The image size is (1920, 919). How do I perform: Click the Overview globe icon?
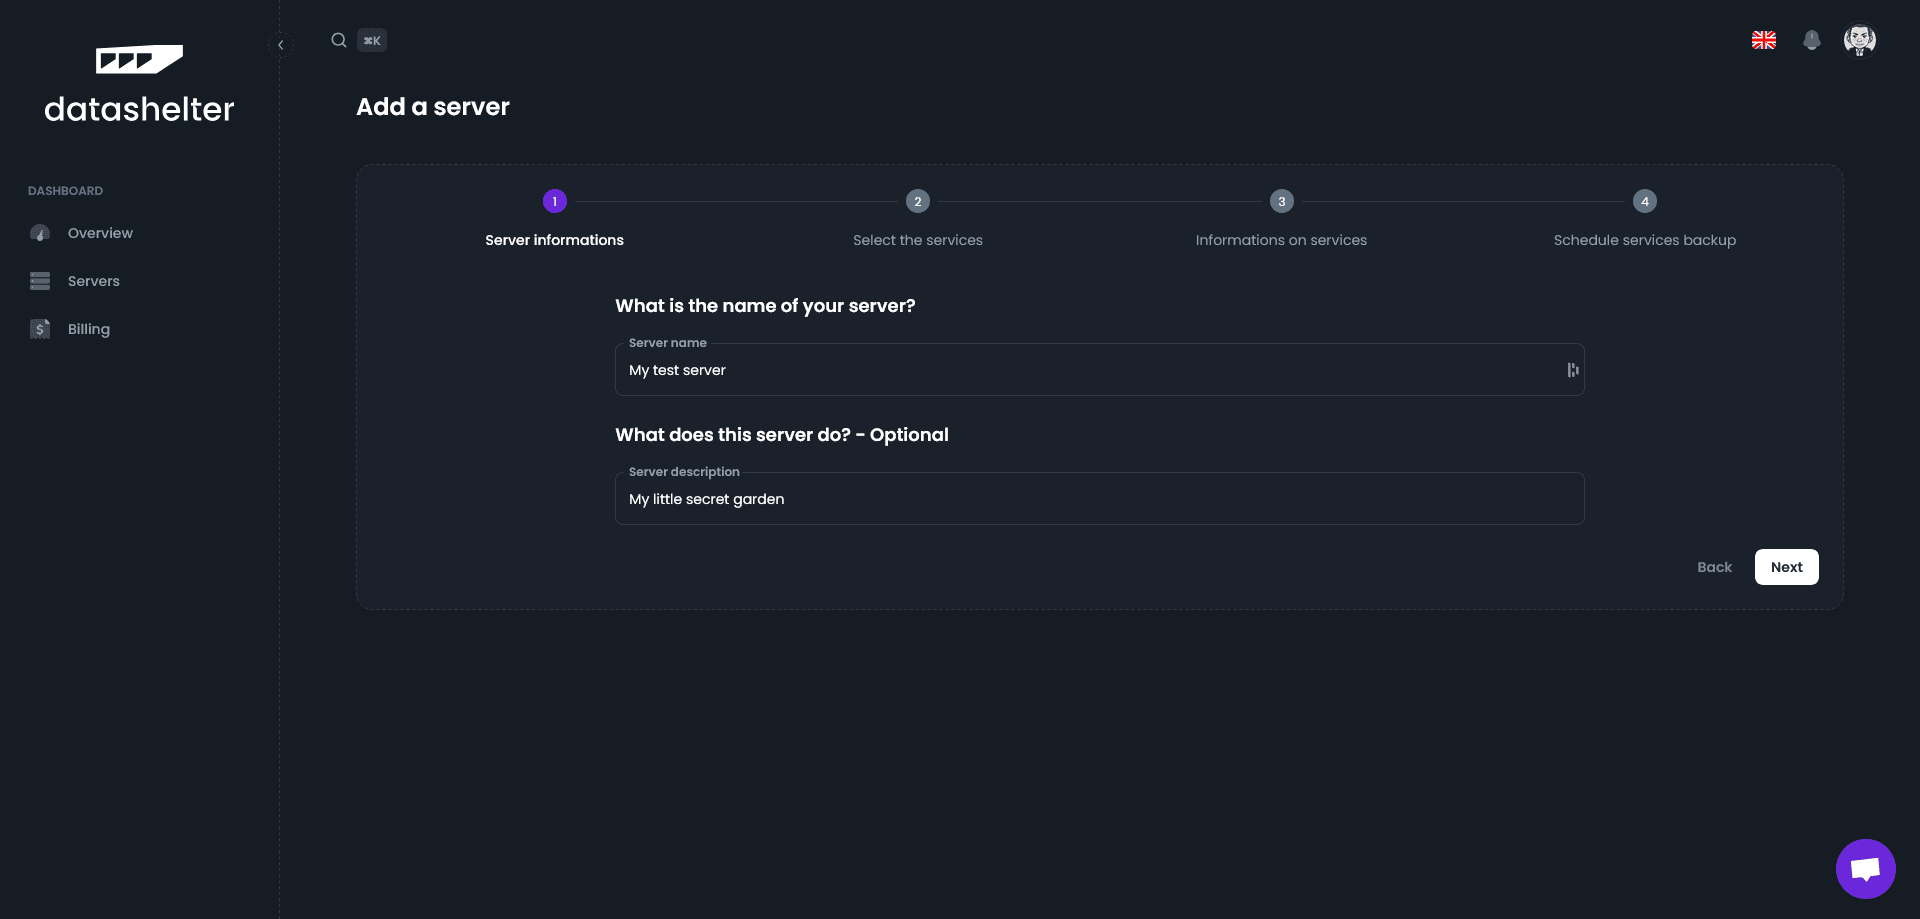pyautogui.click(x=39, y=232)
